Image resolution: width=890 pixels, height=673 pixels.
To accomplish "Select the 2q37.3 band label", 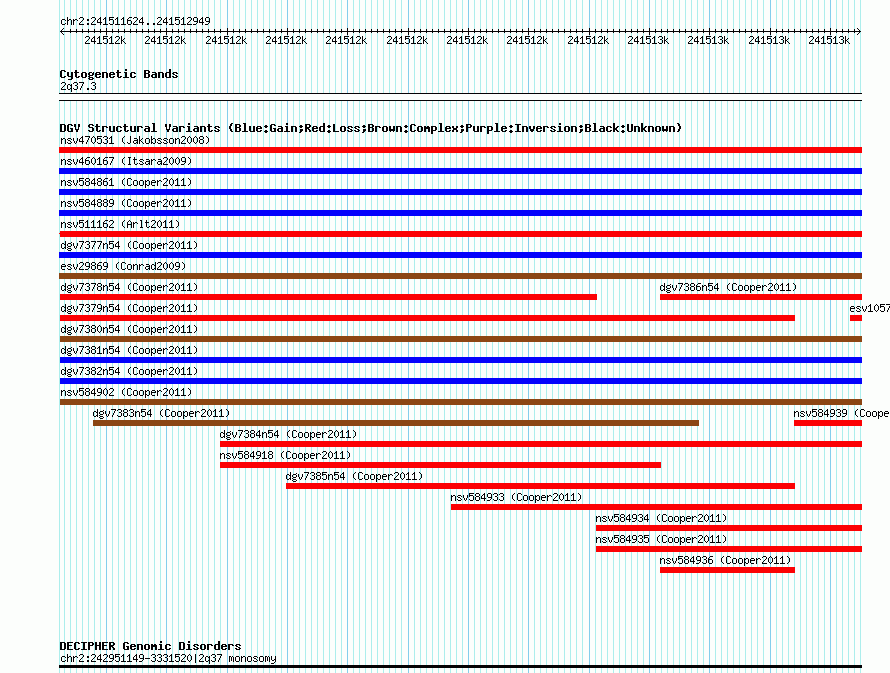I will pos(78,86).
